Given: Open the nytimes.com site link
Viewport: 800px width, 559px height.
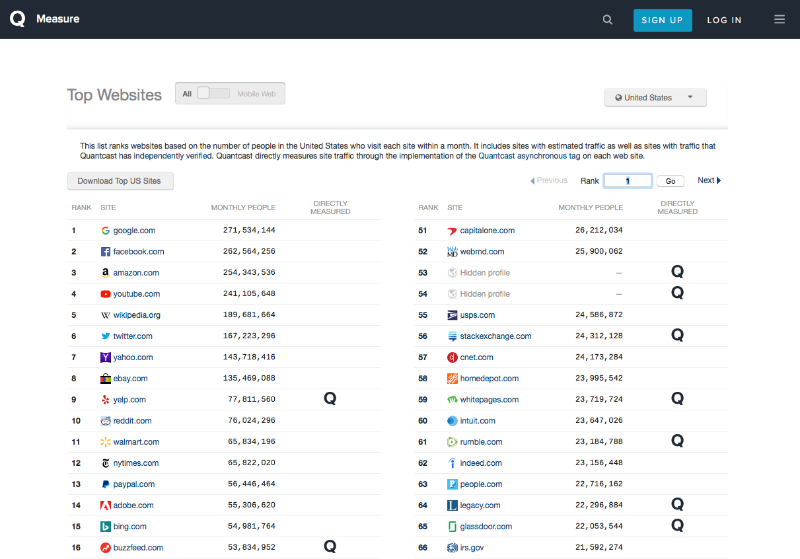Looking at the screenshot, I should [136, 463].
